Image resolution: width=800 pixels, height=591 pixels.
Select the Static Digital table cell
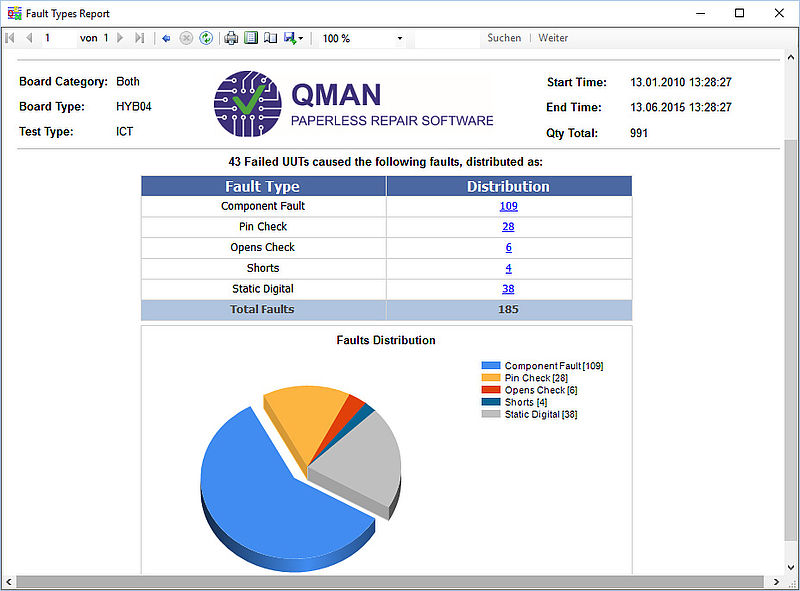(x=263, y=289)
